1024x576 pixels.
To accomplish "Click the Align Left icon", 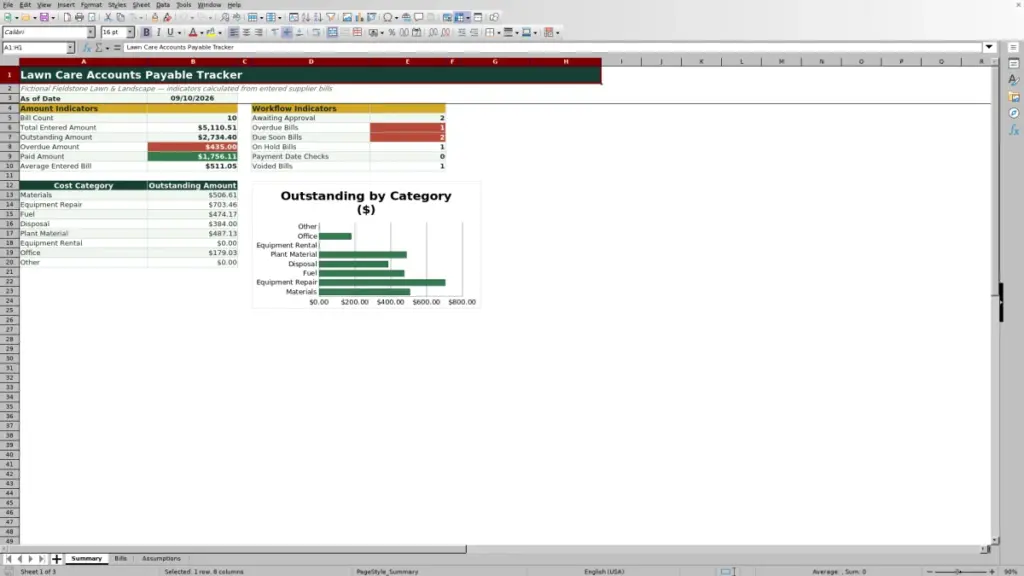I will click(234, 32).
